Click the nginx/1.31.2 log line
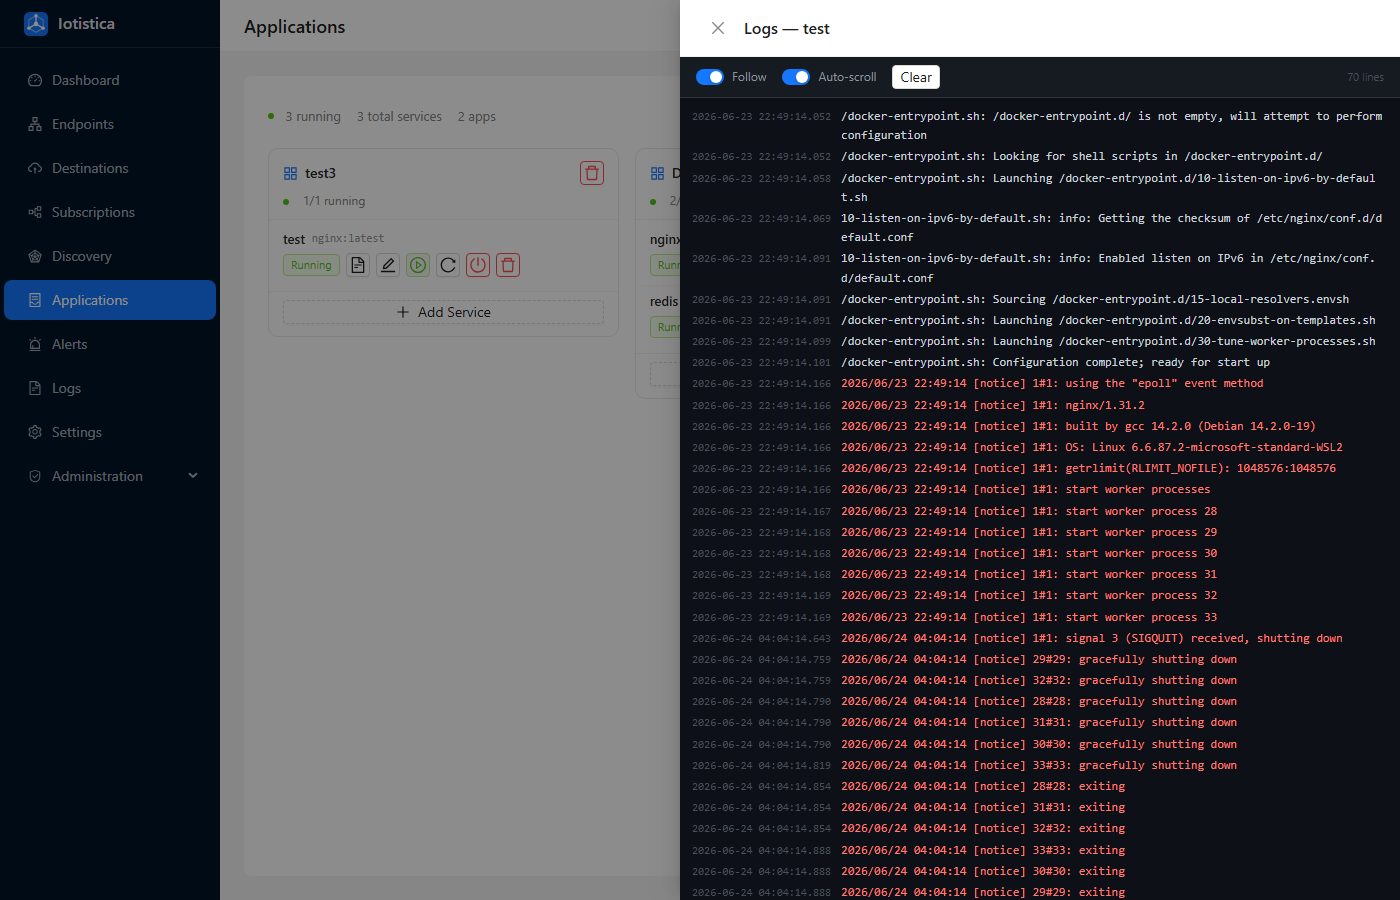The image size is (1400, 900). 1037,405
